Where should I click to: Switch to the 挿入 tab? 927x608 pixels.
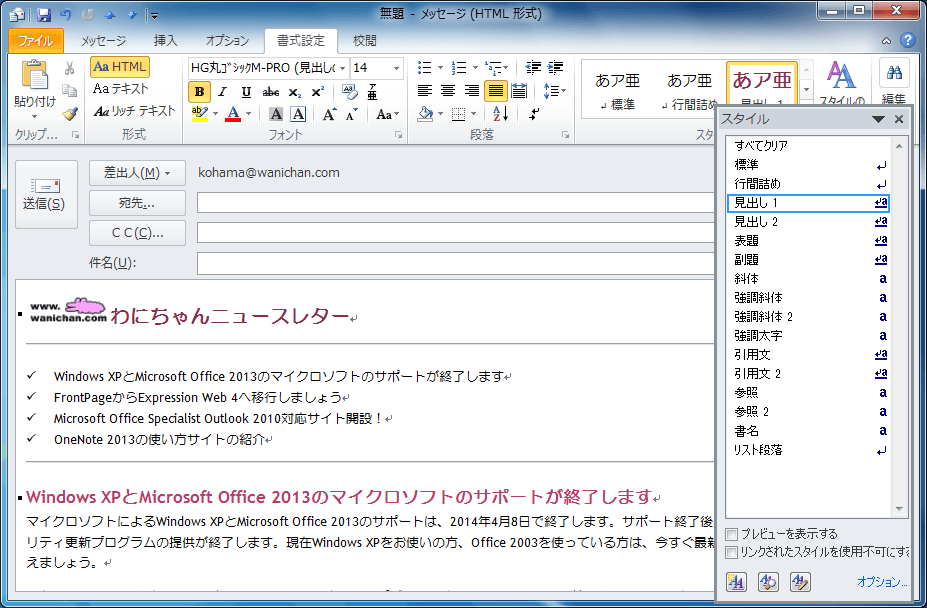(x=166, y=40)
